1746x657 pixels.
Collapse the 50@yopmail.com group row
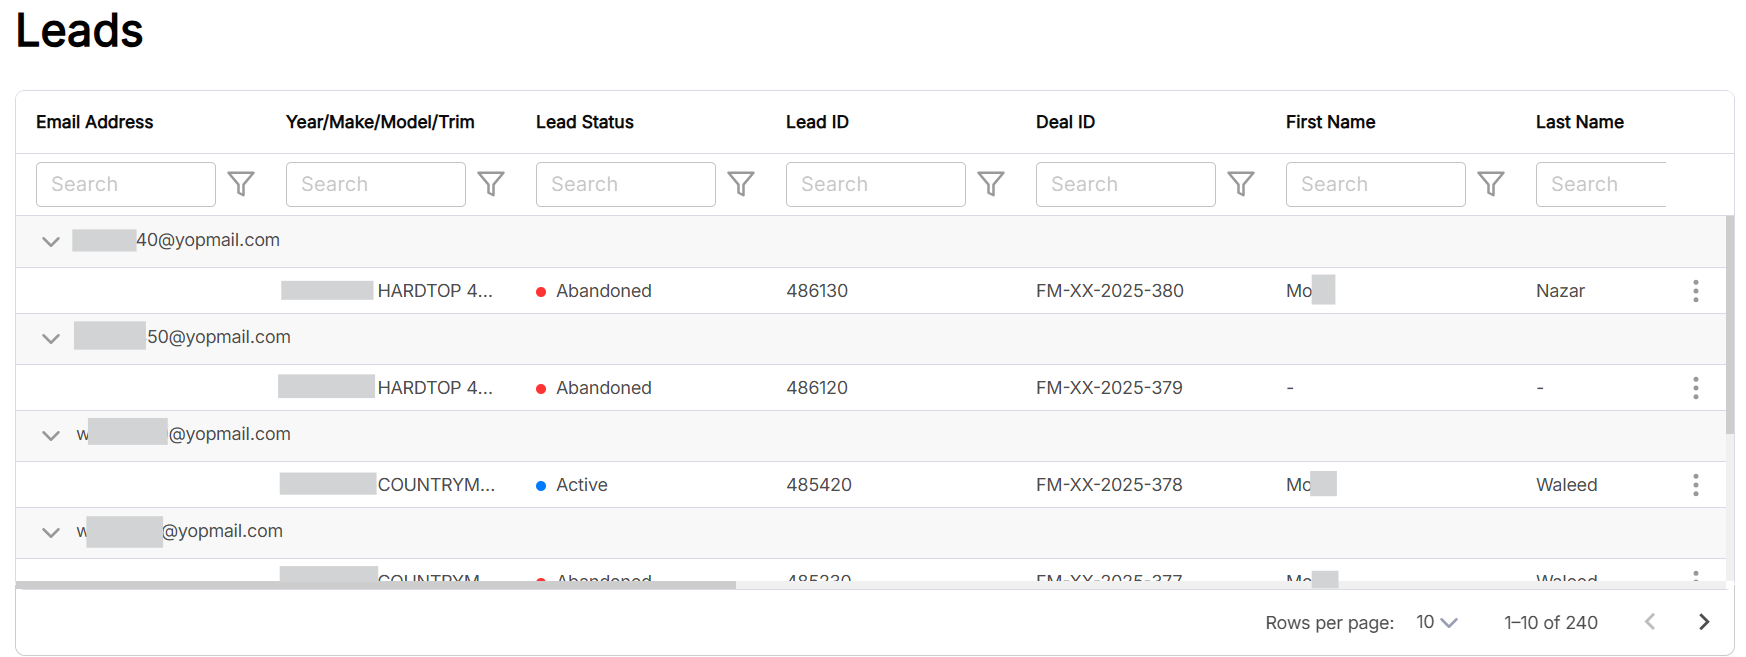click(51, 338)
